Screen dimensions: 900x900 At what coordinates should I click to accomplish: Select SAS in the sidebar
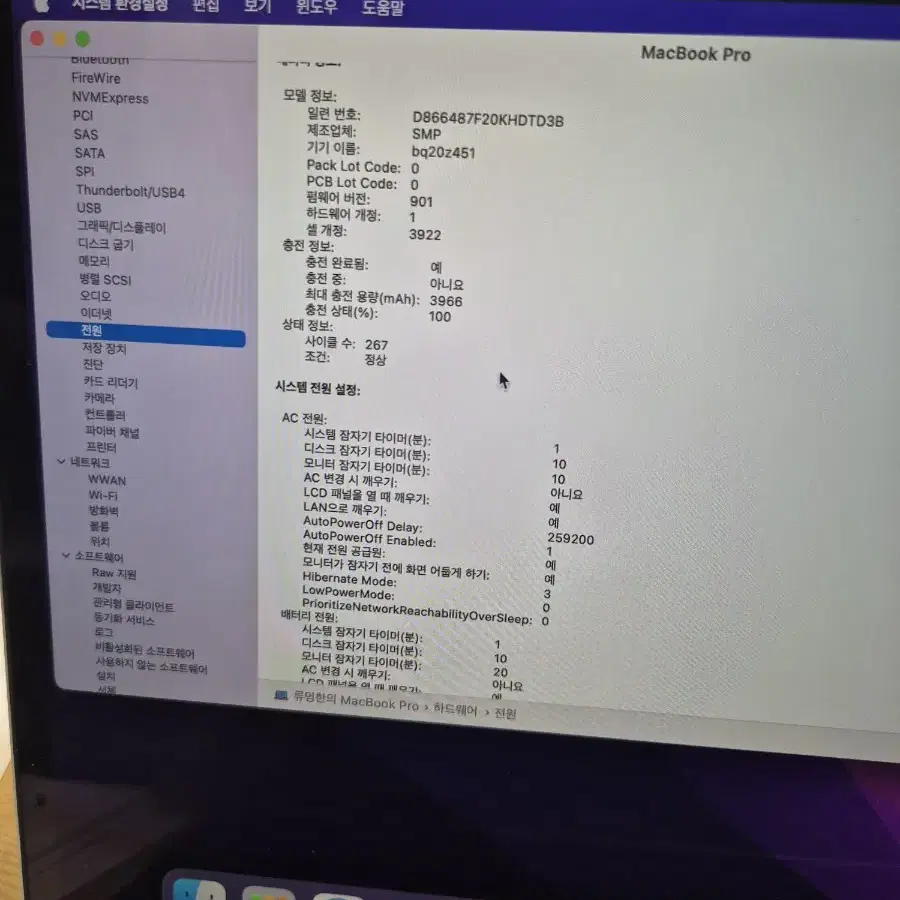(86, 134)
